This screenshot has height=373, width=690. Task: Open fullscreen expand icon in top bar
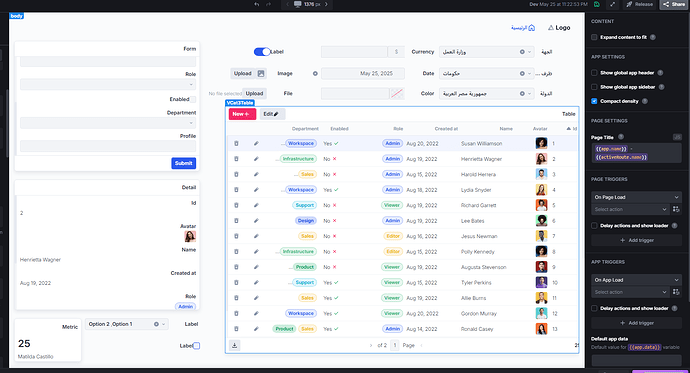[x=613, y=4]
